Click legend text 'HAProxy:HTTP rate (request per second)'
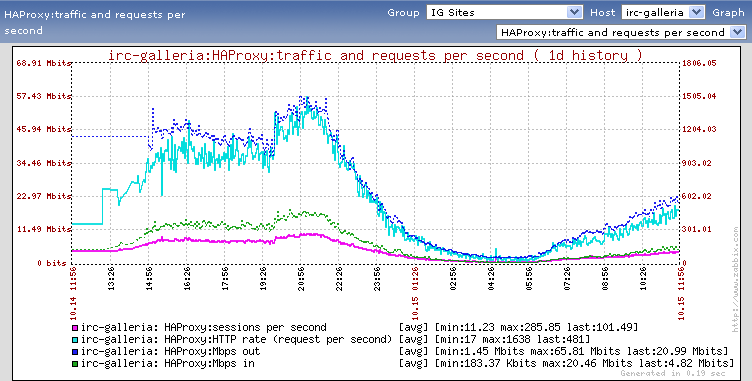The image size is (752, 381). coord(278,340)
